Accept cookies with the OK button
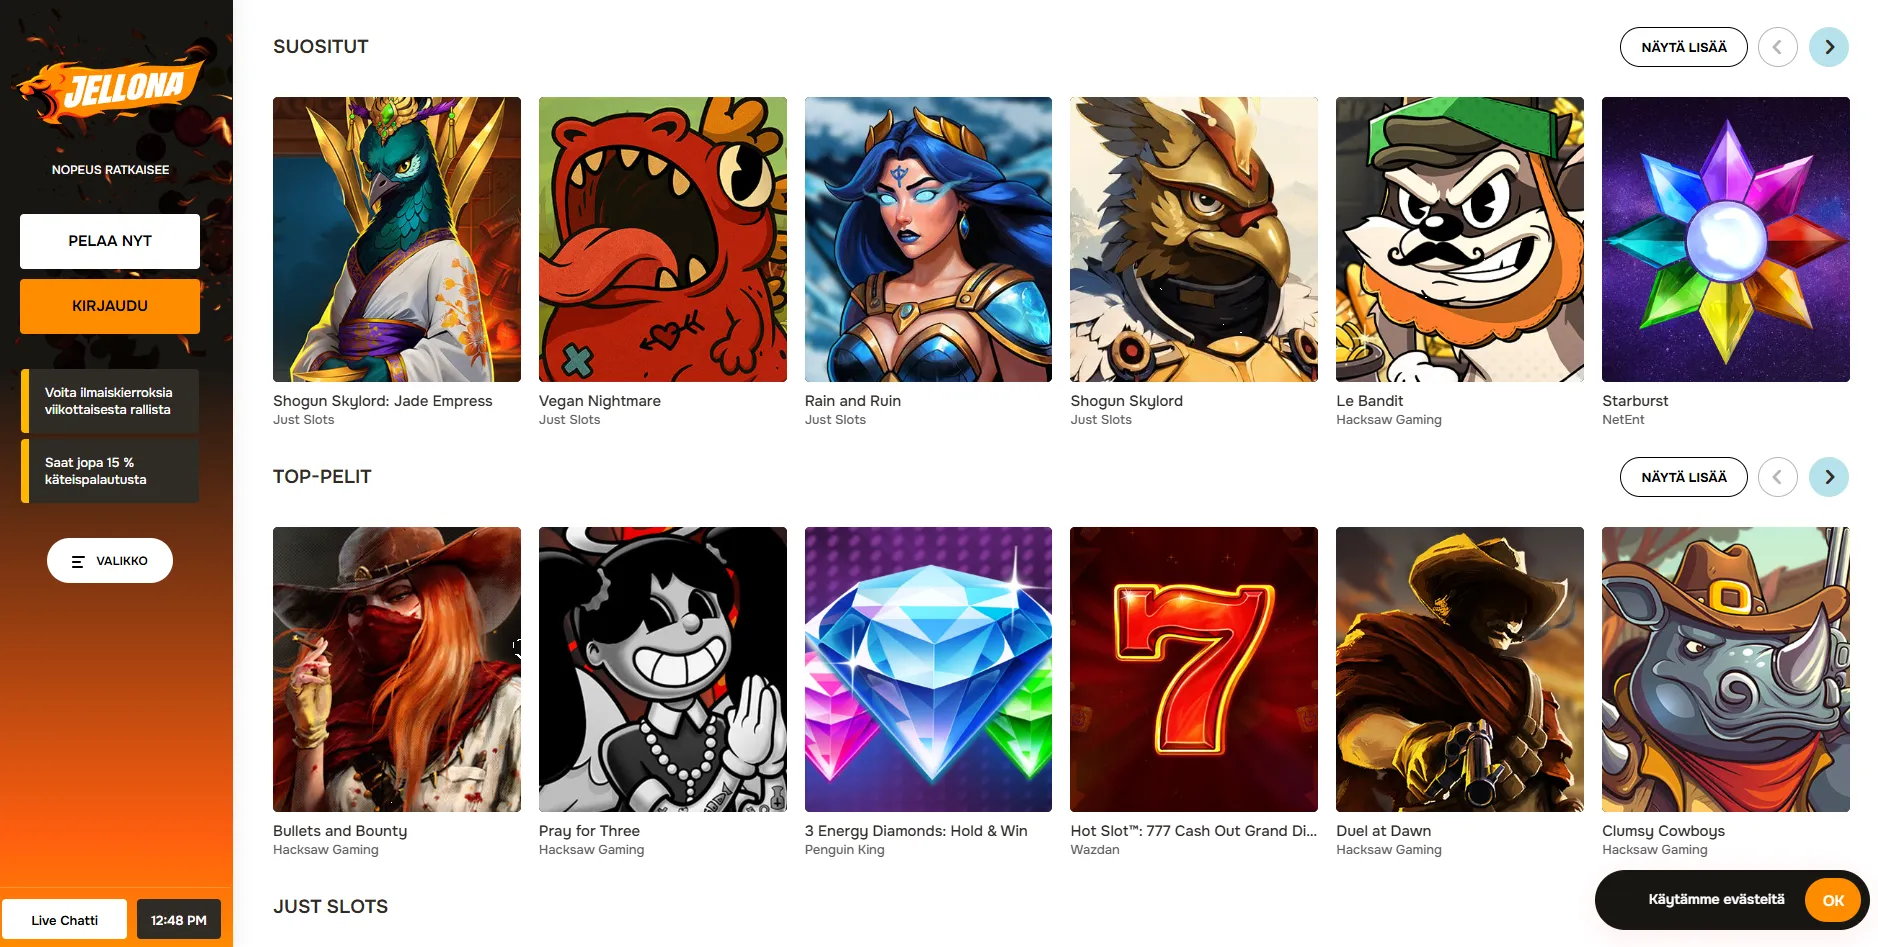This screenshot has width=1878, height=947. 1832,900
